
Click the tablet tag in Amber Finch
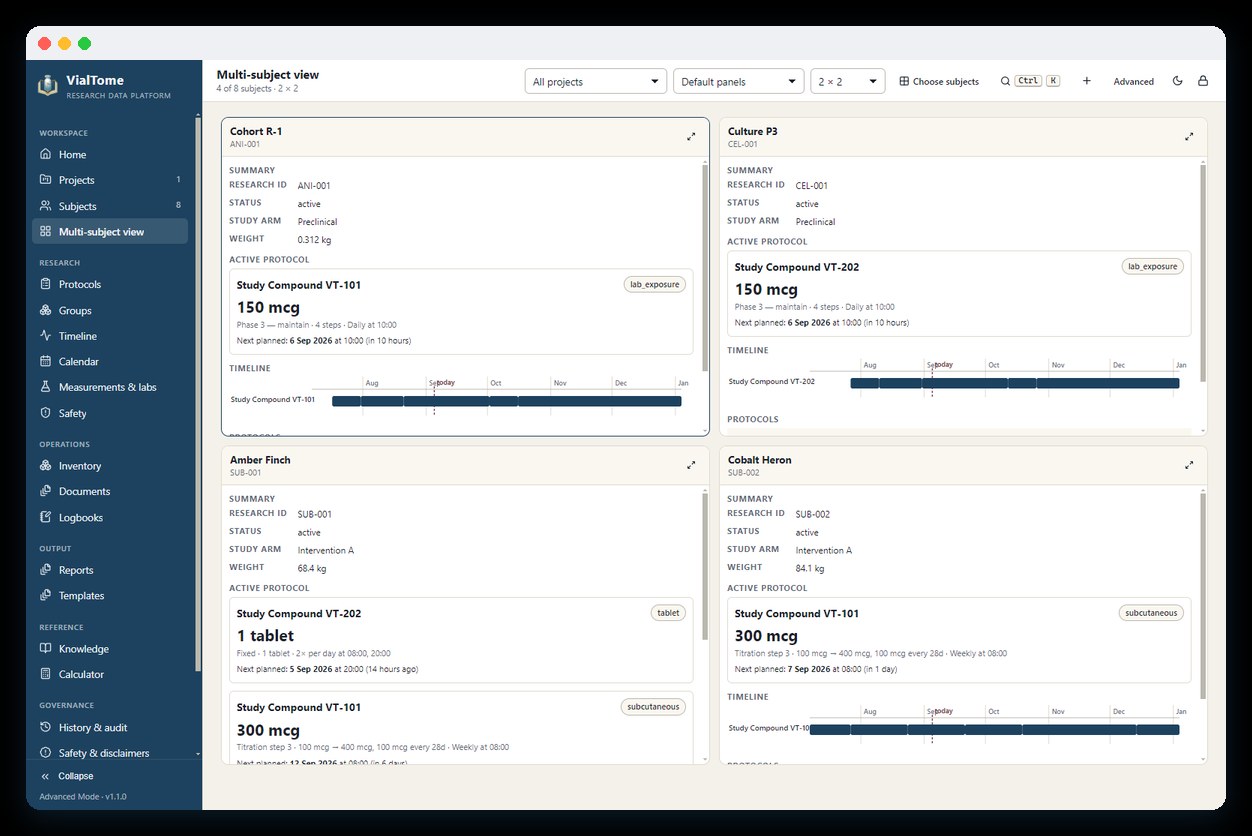point(668,613)
